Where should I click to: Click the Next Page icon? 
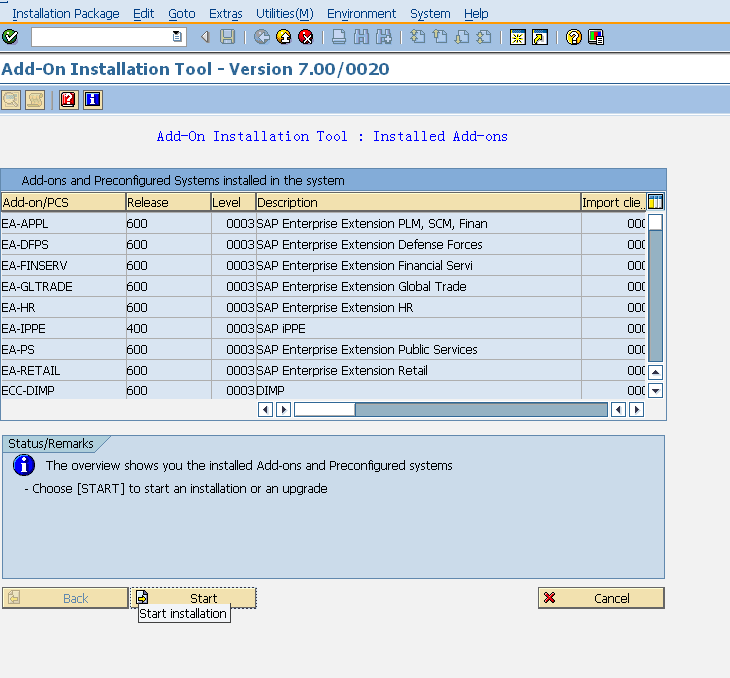[462, 37]
